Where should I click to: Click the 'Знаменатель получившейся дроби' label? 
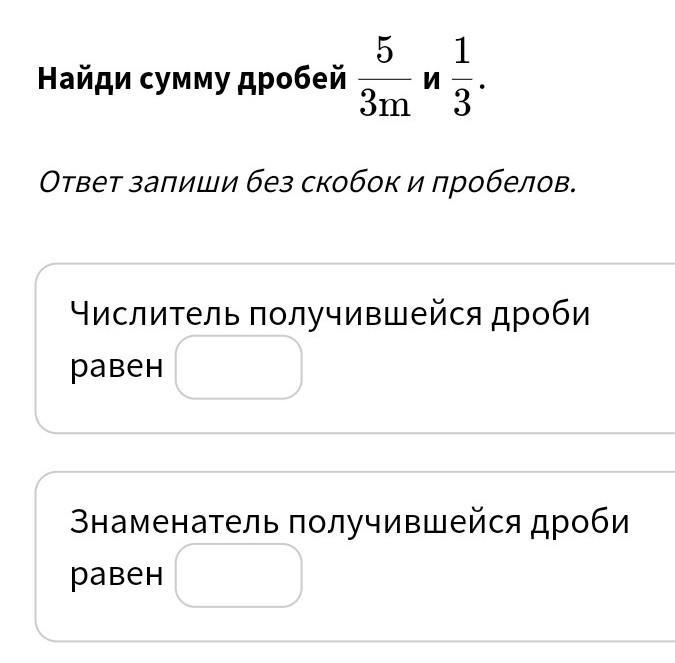click(x=349, y=522)
